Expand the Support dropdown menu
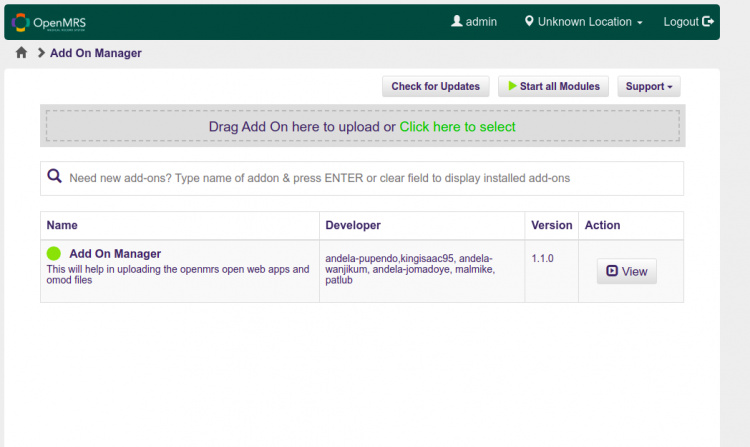 [x=649, y=86]
